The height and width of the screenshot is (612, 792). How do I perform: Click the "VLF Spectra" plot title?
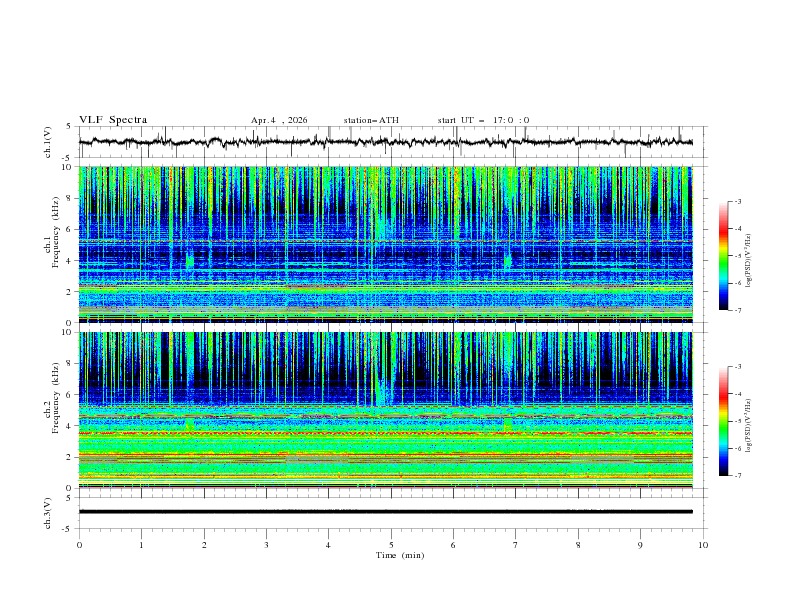pyautogui.click(x=113, y=120)
